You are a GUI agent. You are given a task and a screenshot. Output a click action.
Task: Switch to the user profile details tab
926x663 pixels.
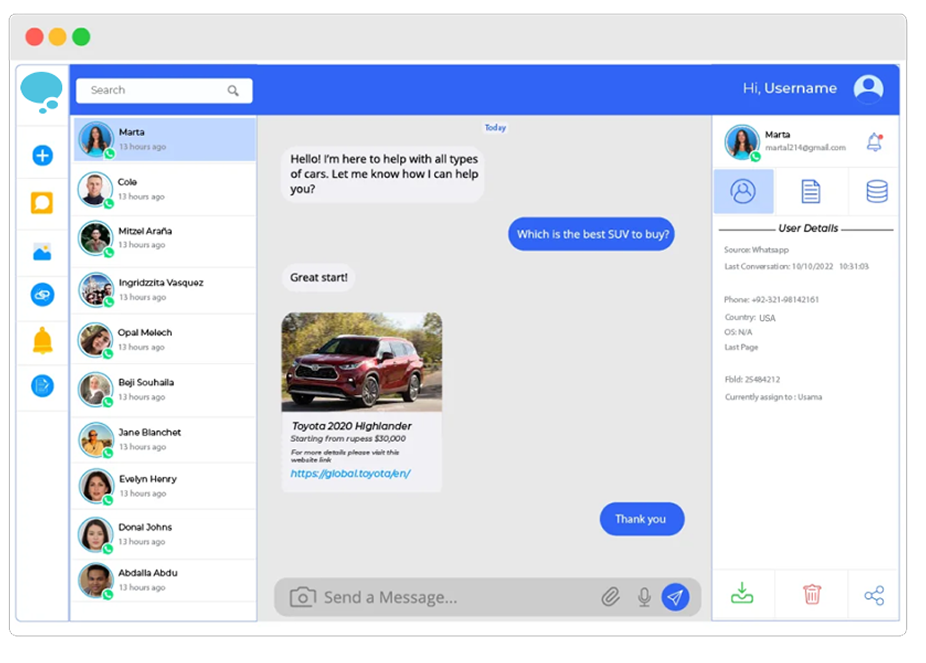click(x=743, y=192)
